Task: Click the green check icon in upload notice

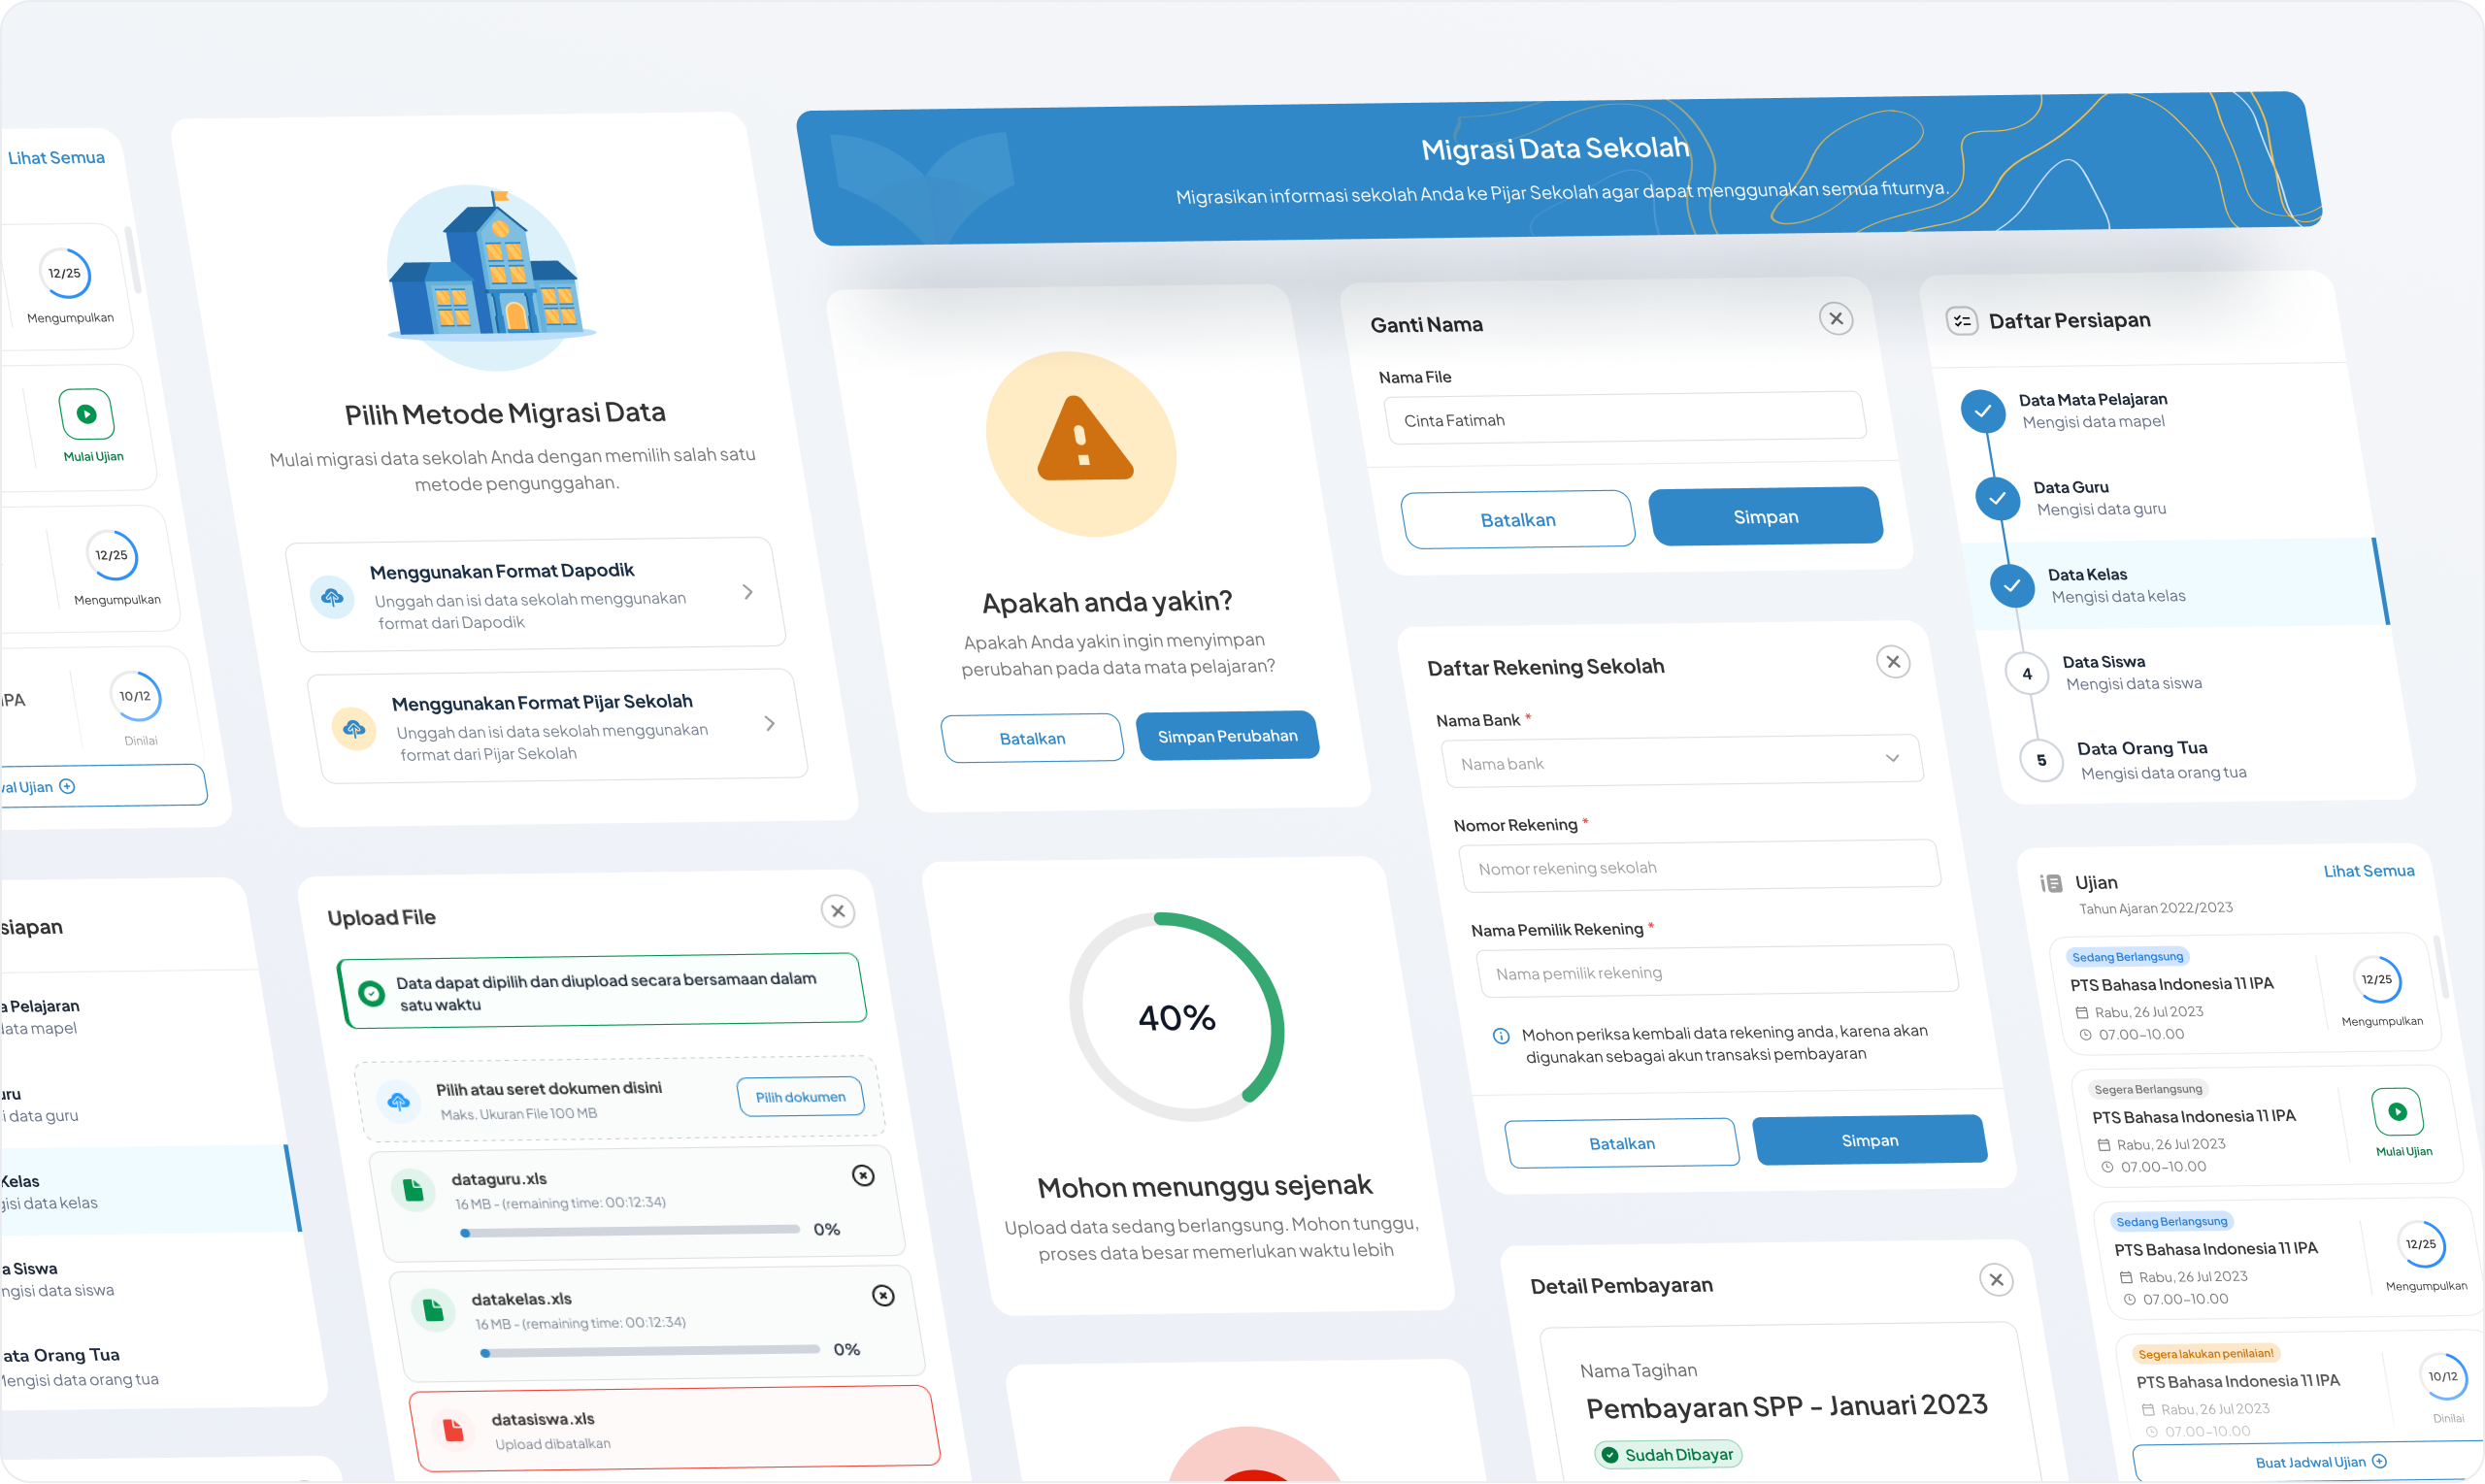Action: pos(371,993)
